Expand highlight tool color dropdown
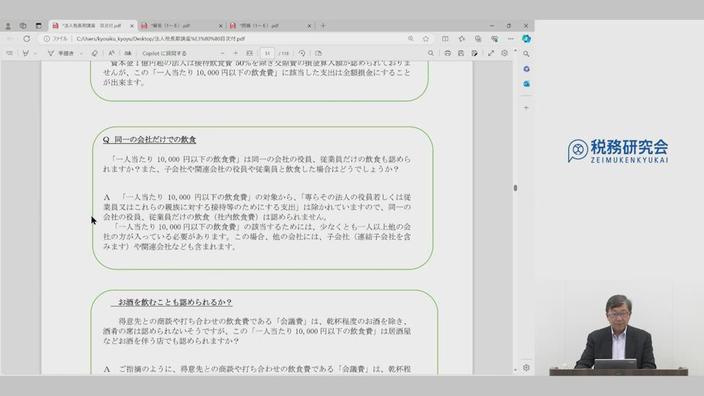 point(35,53)
